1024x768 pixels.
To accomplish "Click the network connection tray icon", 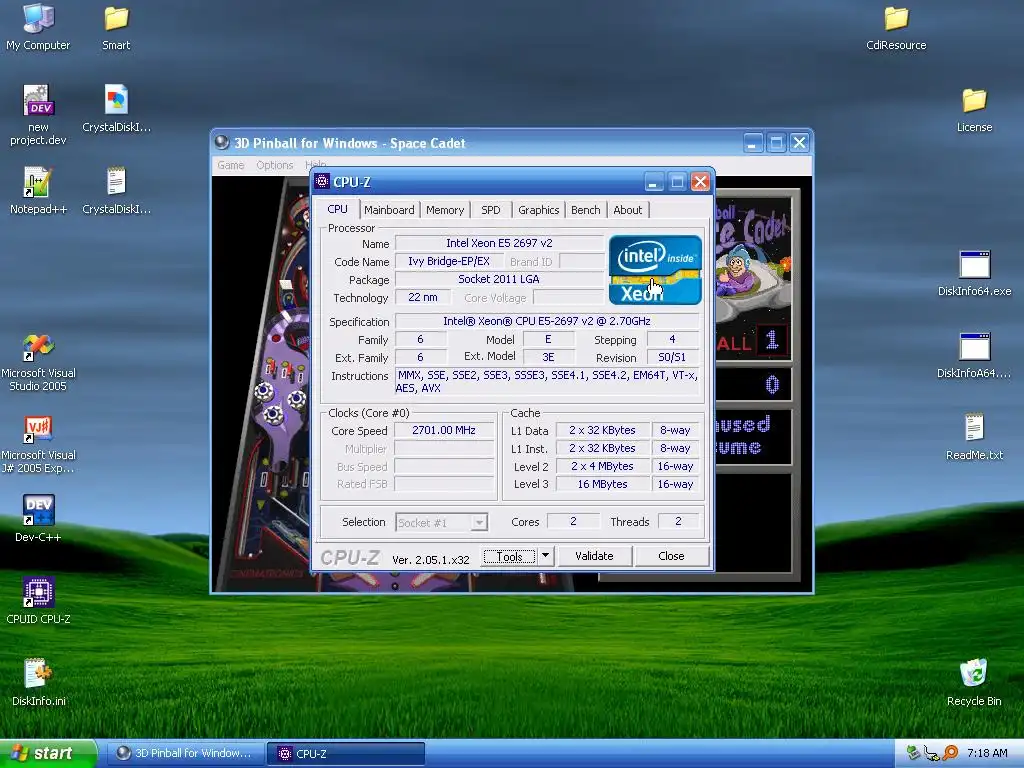I will tap(931, 754).
